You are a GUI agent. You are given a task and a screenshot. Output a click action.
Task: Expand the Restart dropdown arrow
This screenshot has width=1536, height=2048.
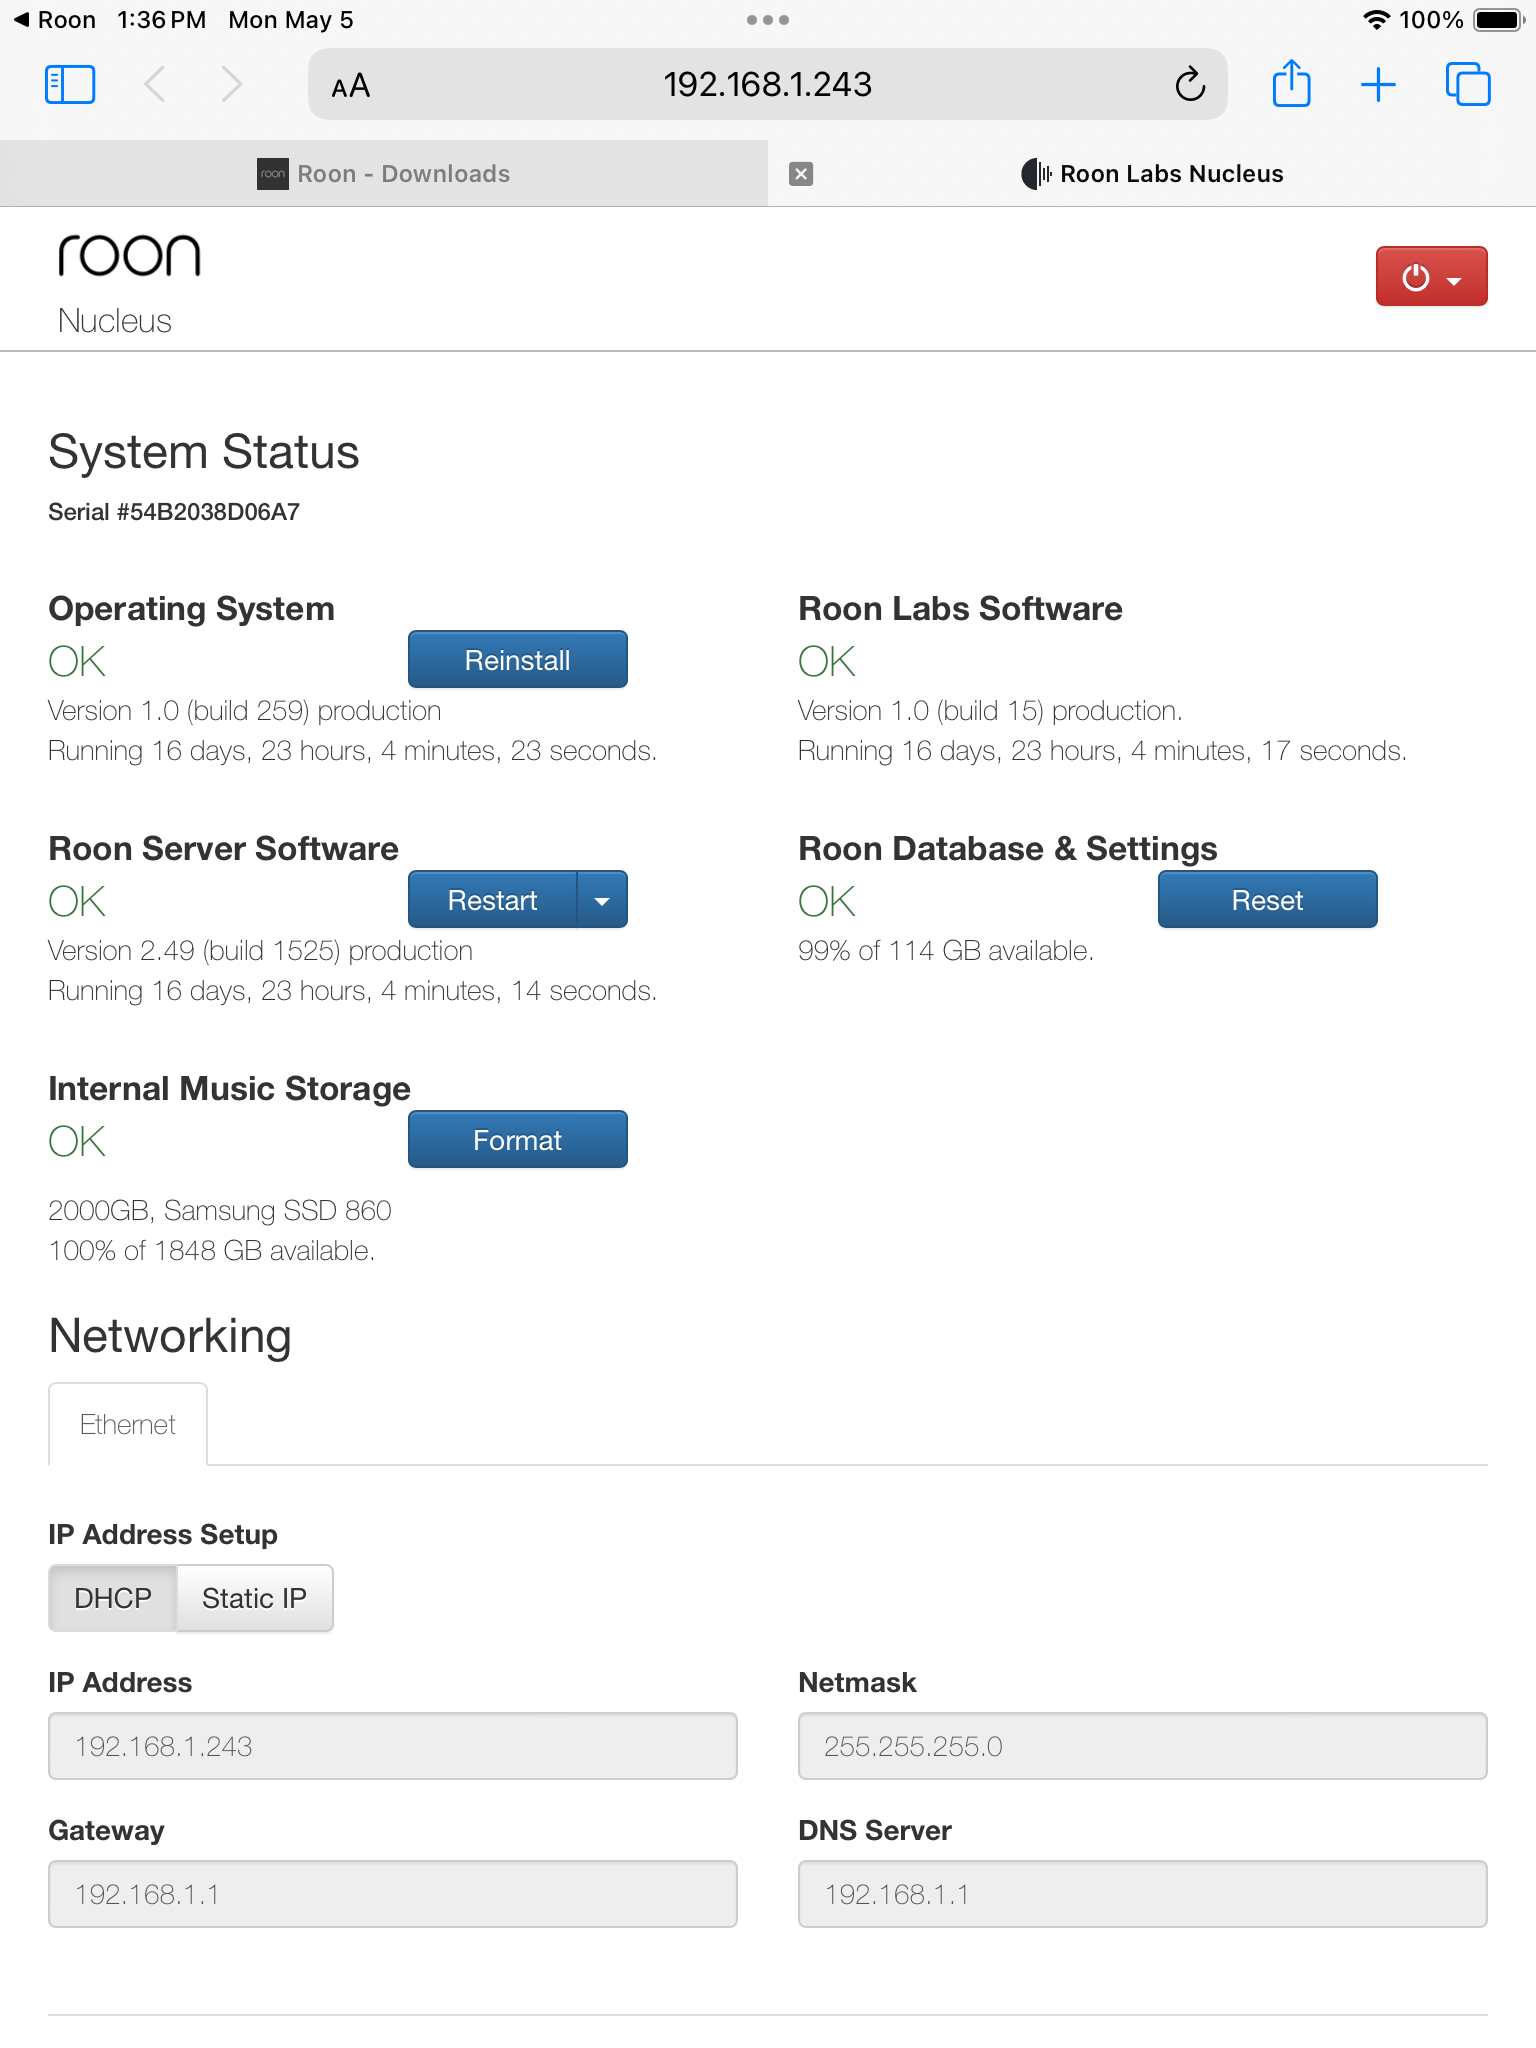coord(602,900)
